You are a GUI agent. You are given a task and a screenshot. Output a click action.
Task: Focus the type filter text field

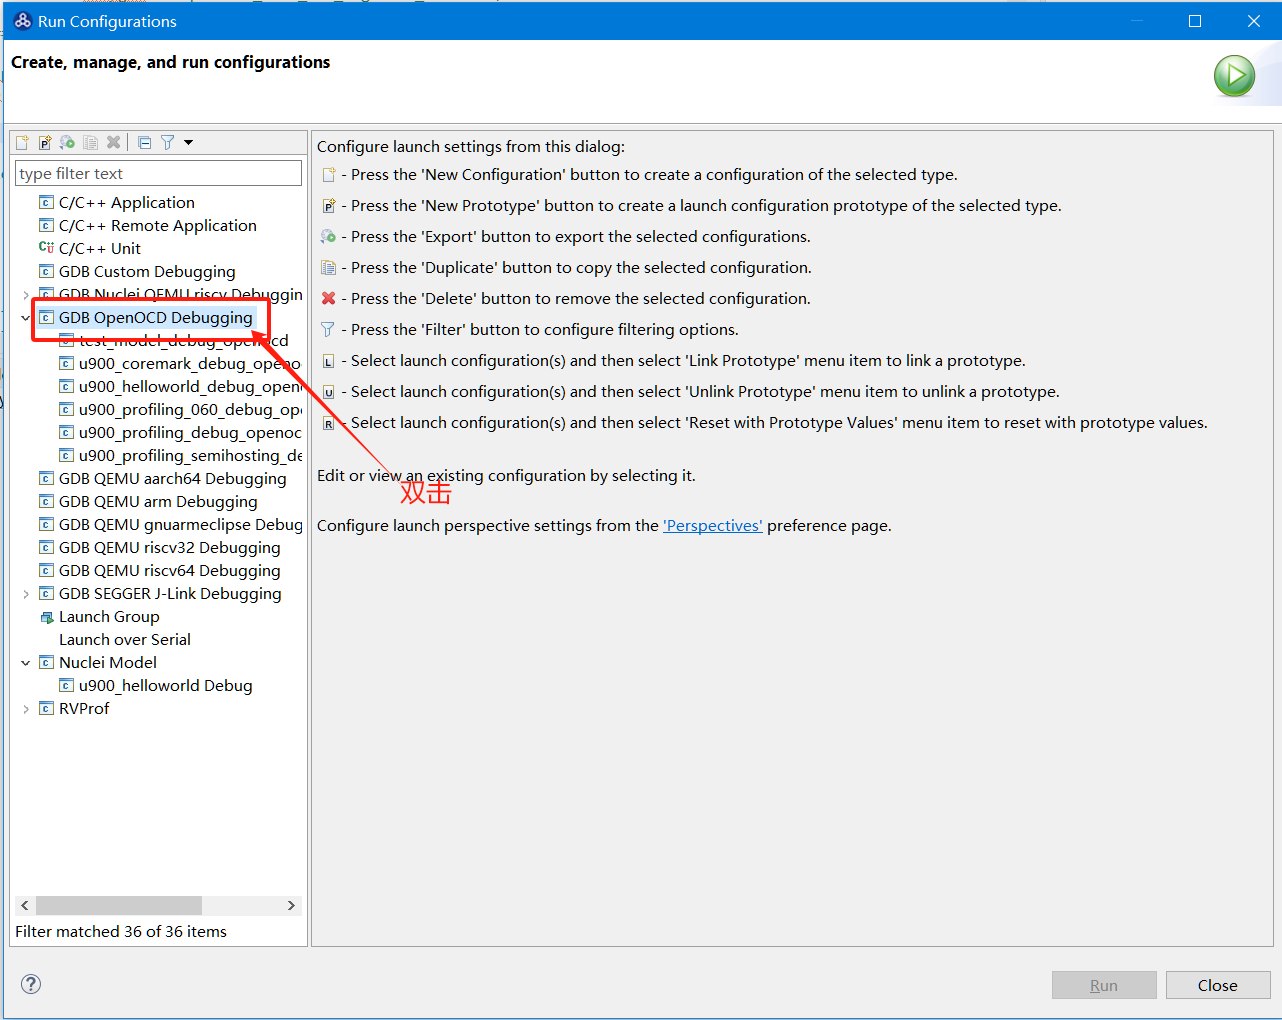(158, 174)
